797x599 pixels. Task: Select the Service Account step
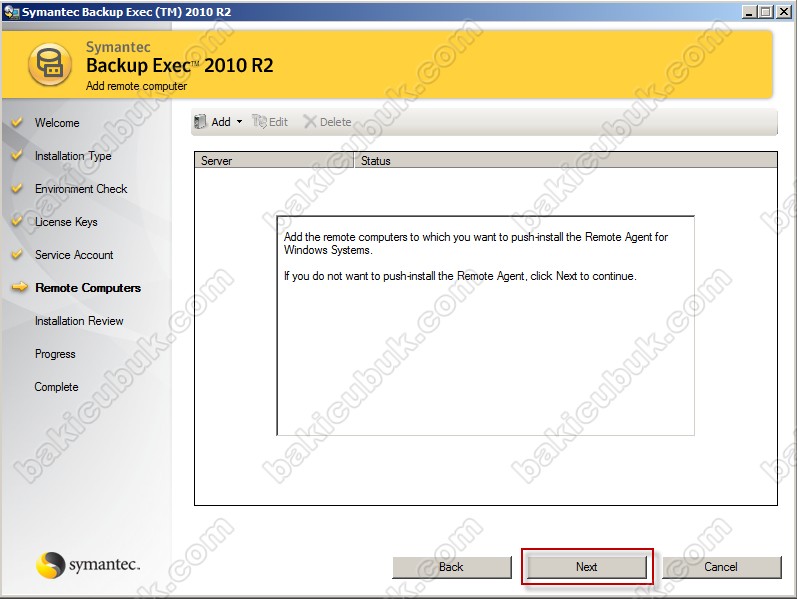tap(74, 255)
